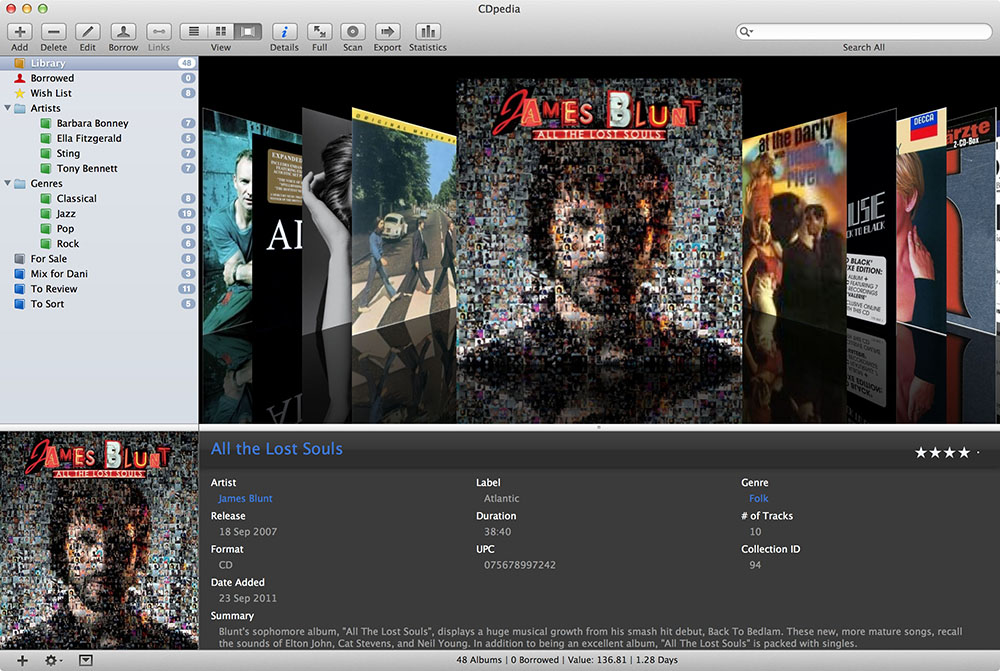Click the add collection plus button
Viewport: 1000px width, 671px height.
pyautogui.click(x=22, y=661)
